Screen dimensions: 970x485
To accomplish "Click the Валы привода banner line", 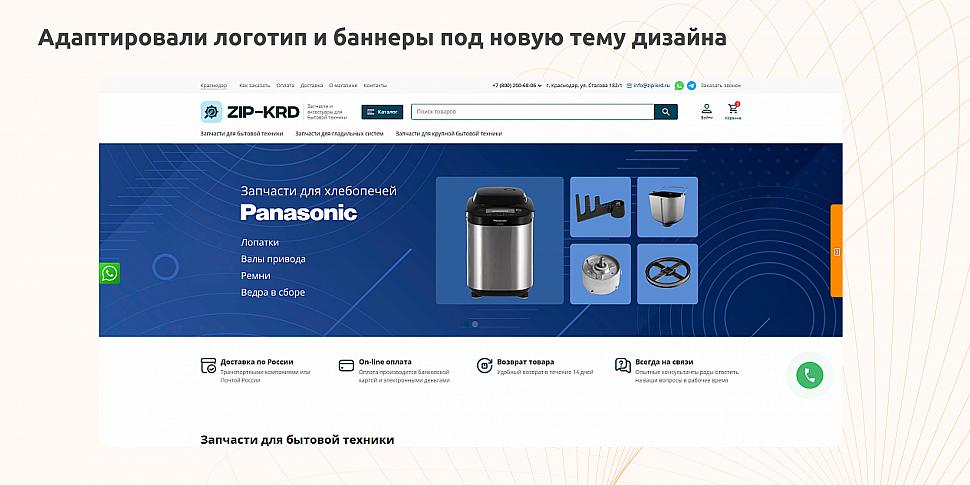I will (273, 259).
